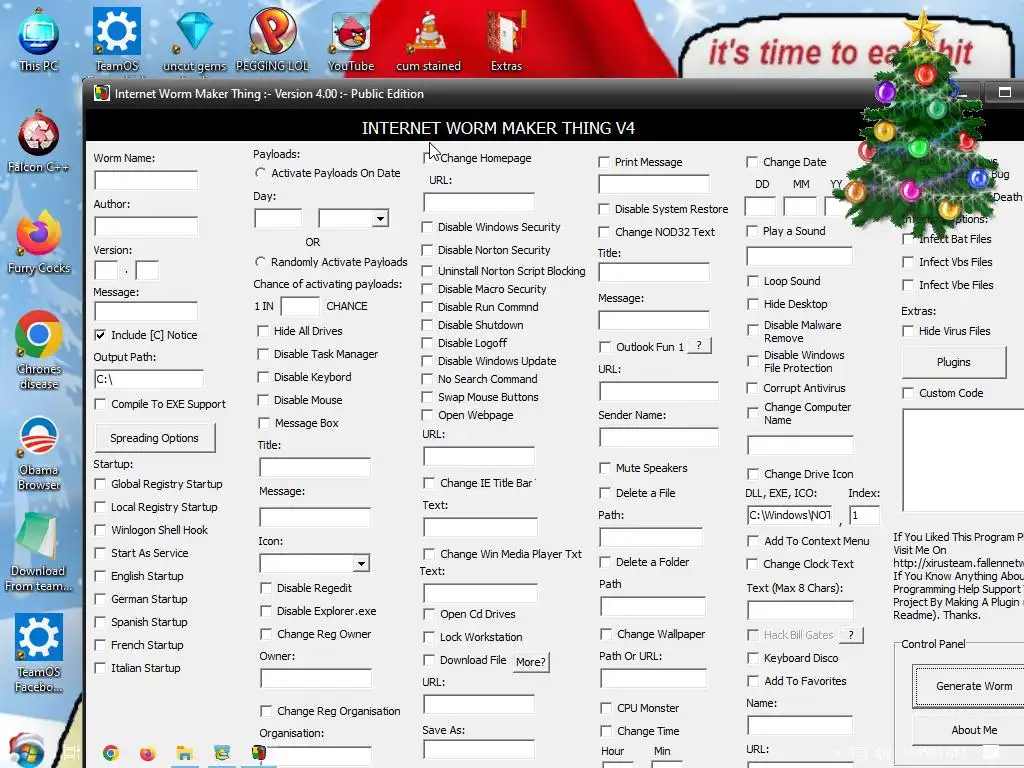Open the uncut gems desktop icon
Image resolution: width=1024 pixels, height=768 pixels.
pyautogui.click(x=195, y=39)
